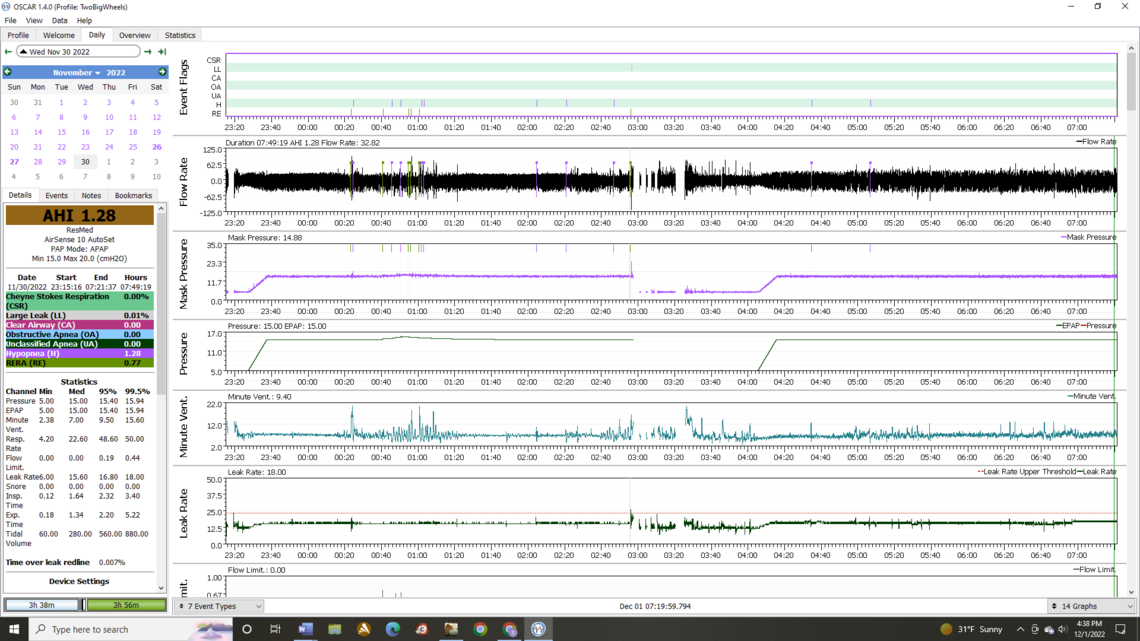Go to previous month in the calendar header

click(x=8, y=72)
